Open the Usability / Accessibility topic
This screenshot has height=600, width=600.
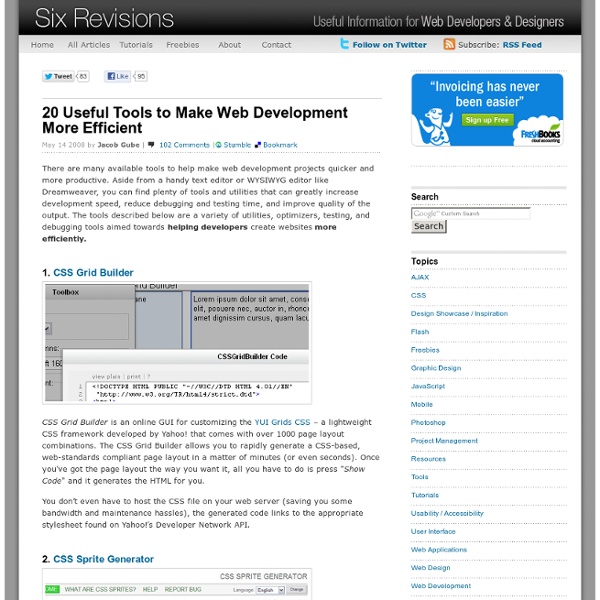447,513
